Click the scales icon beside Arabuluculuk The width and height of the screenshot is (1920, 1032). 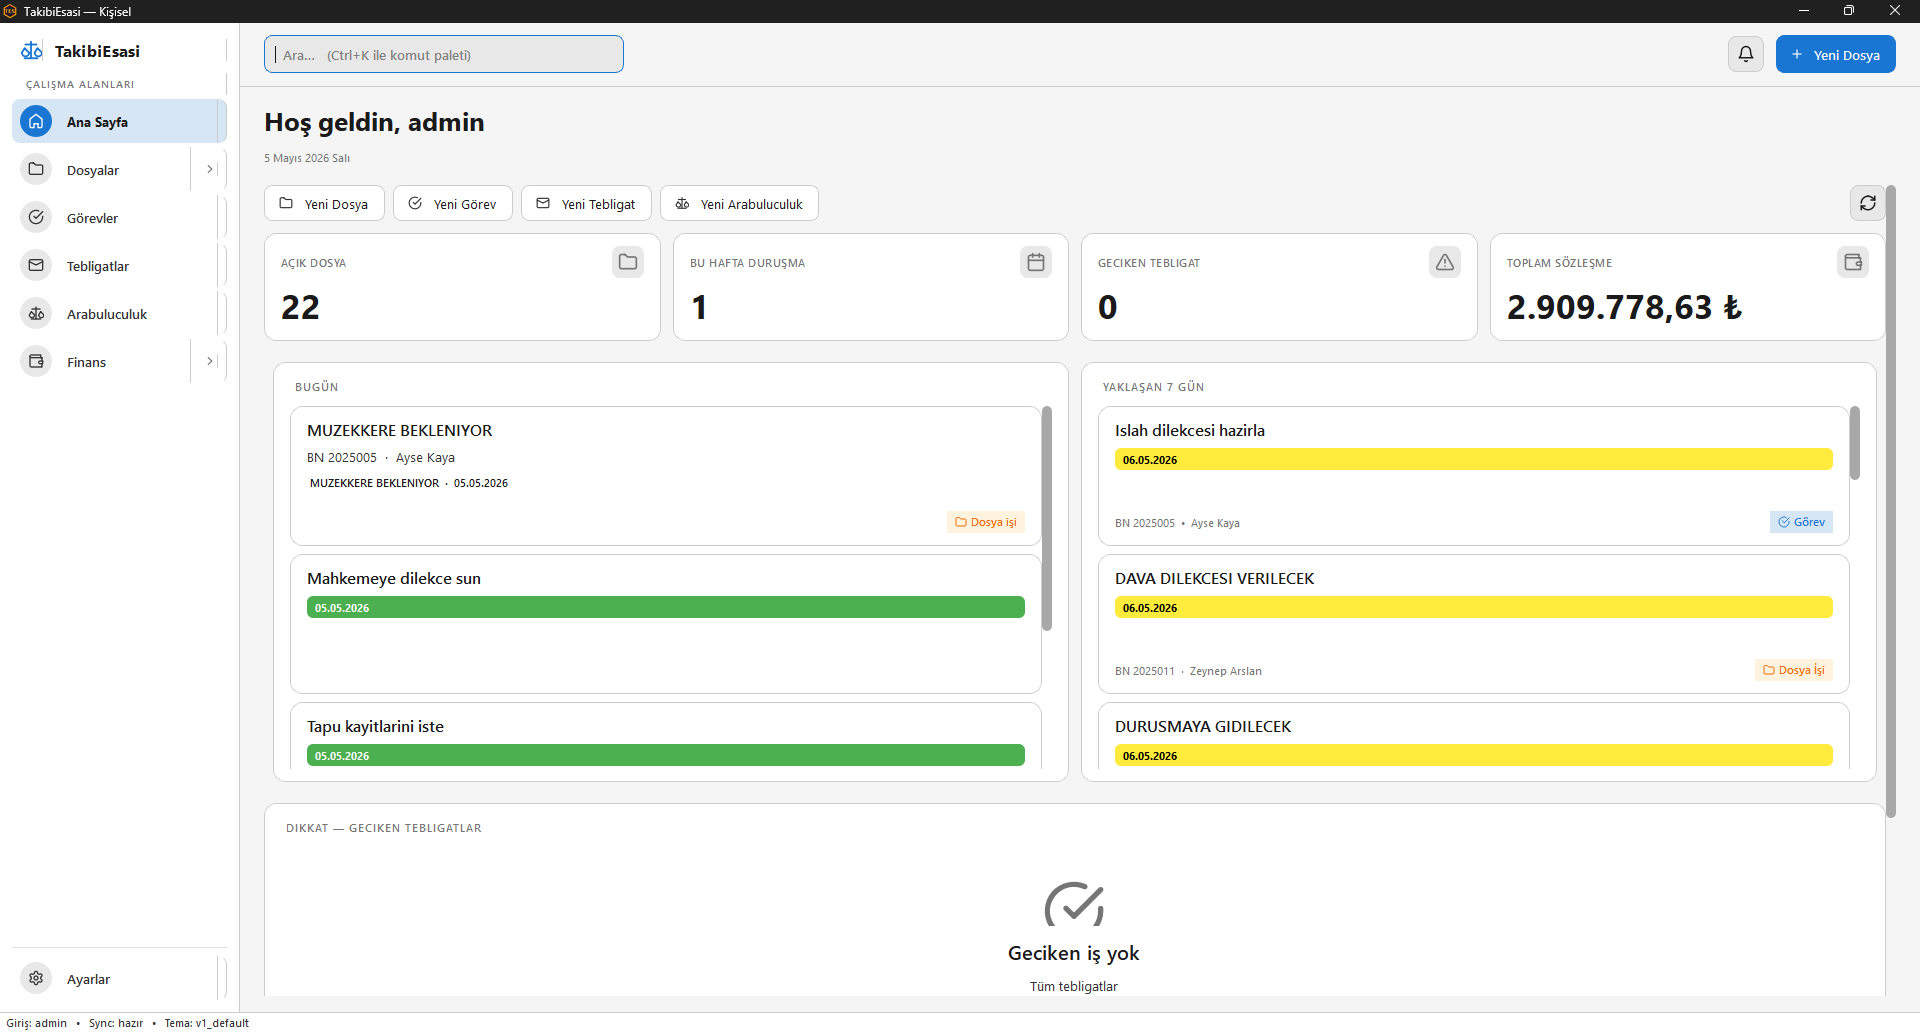36,314
